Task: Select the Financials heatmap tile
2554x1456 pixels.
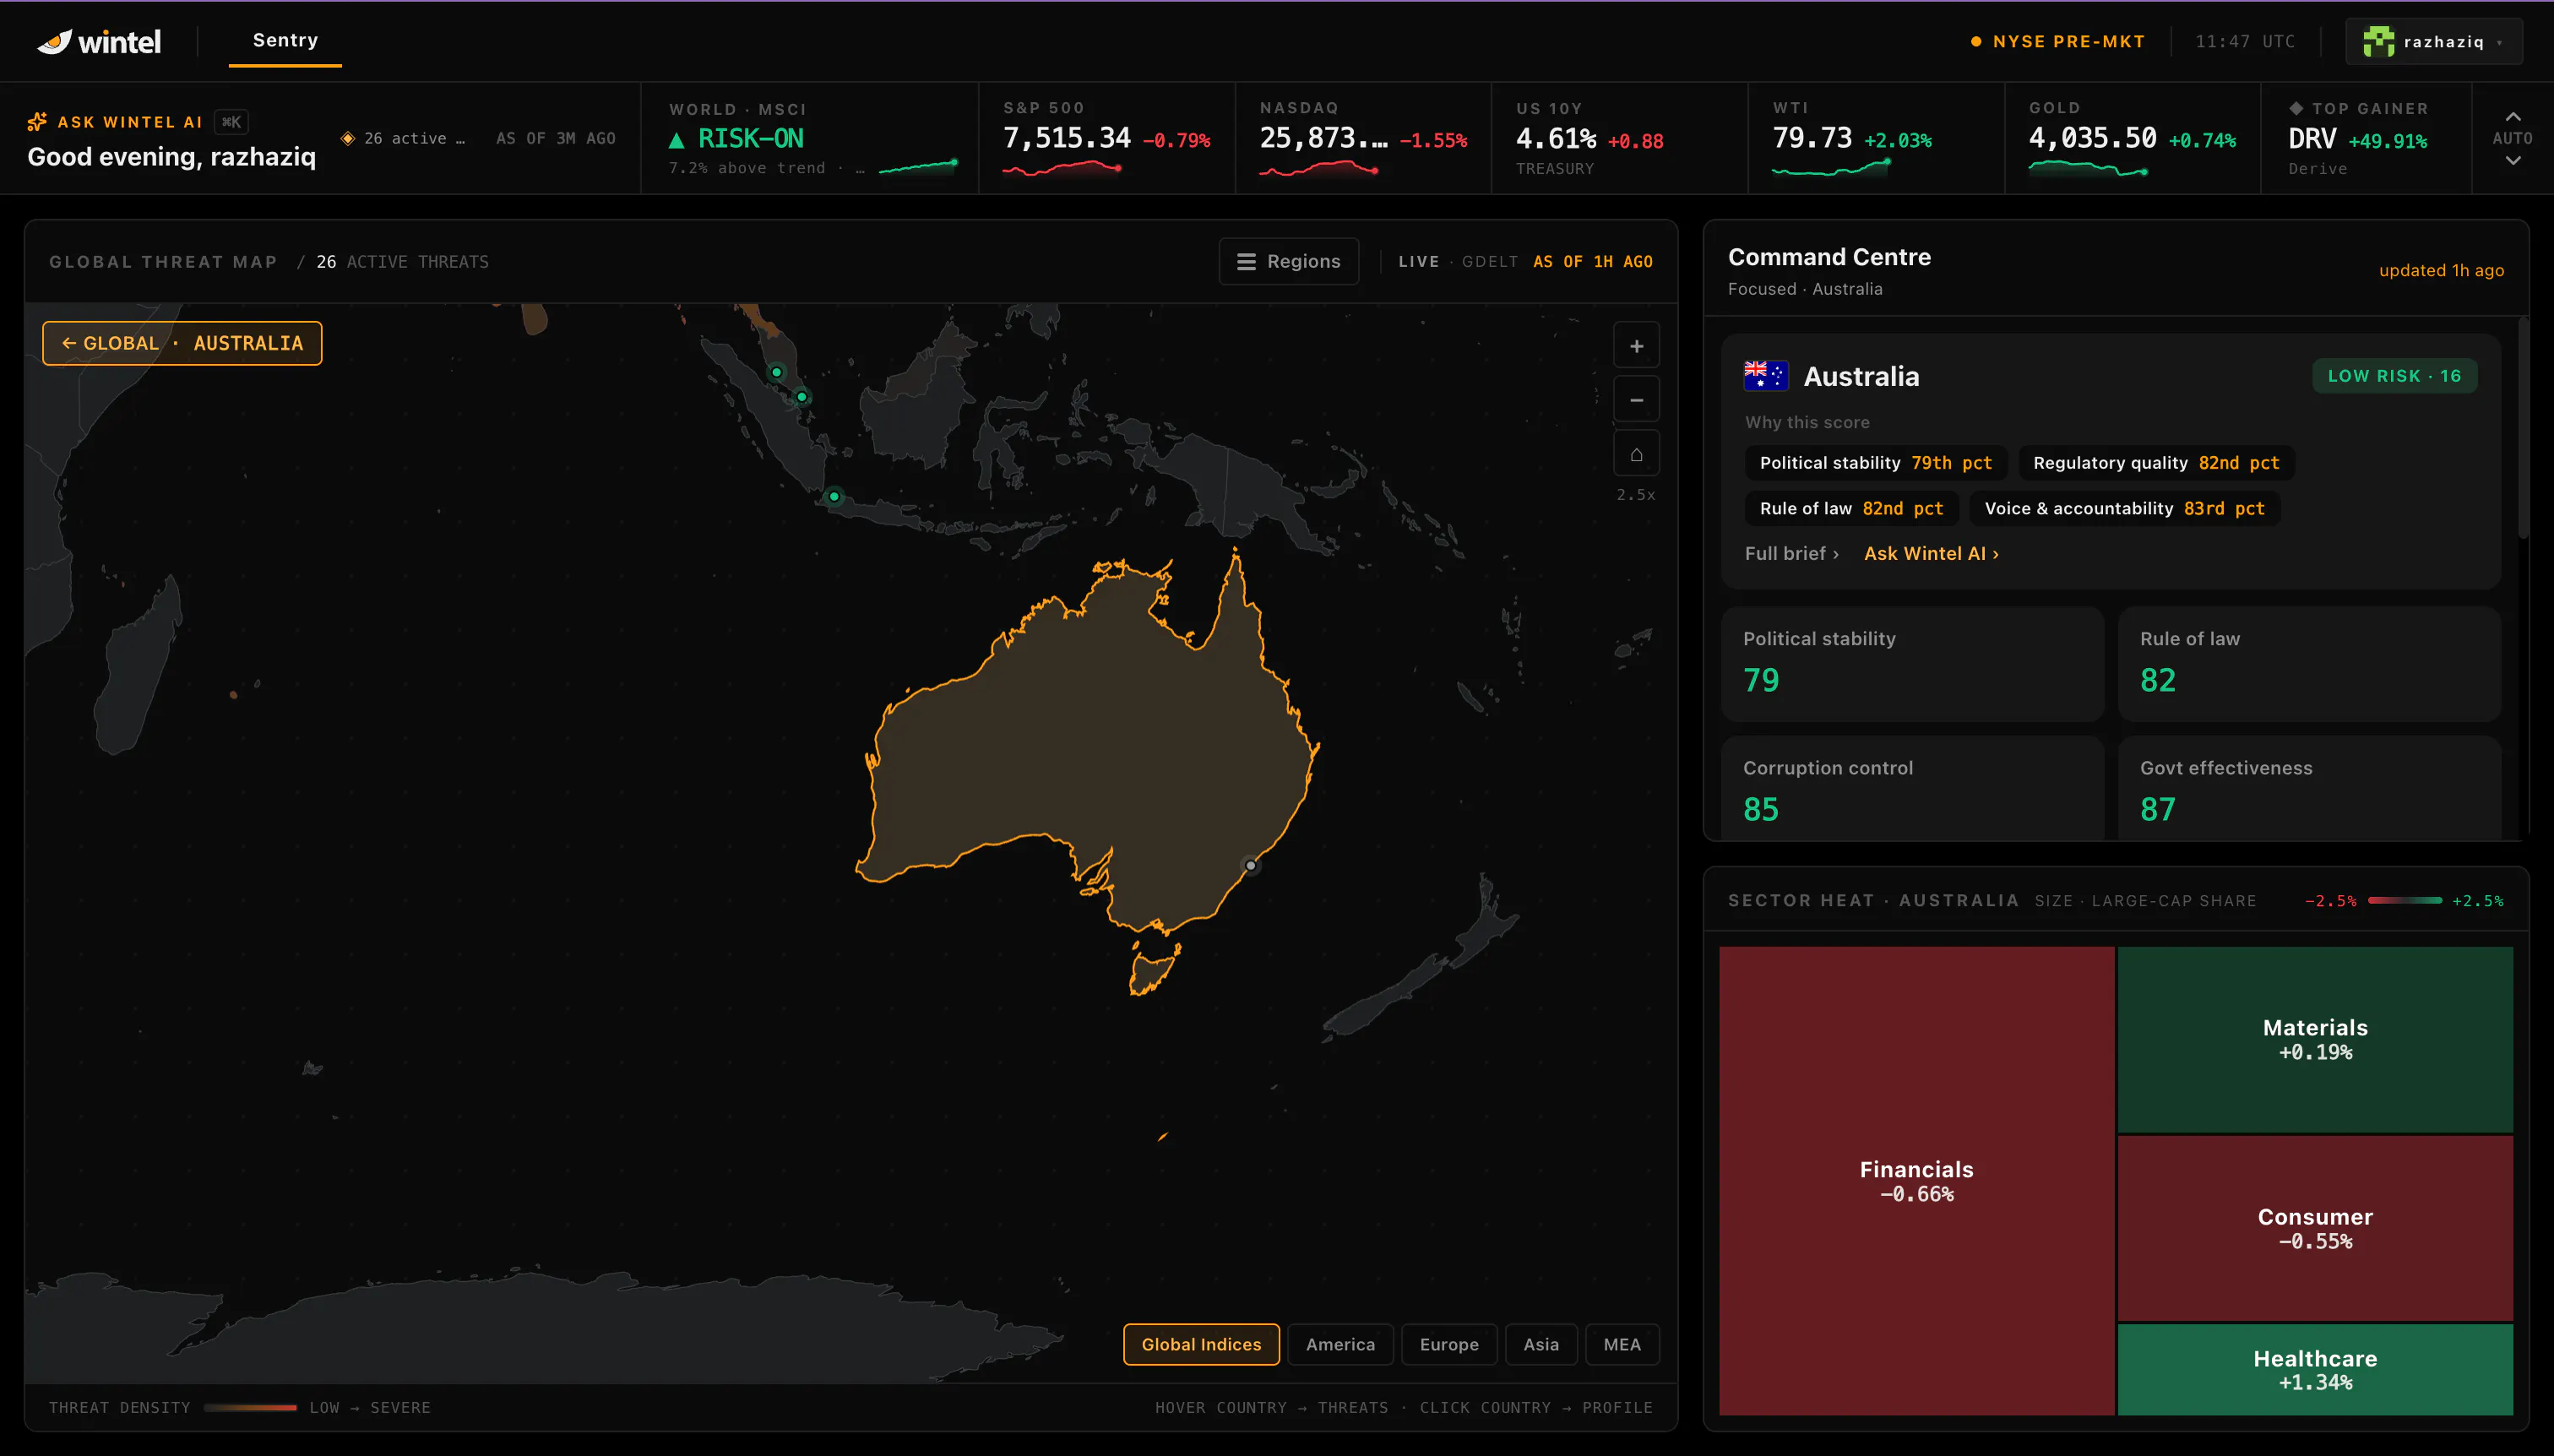Action: [1916, 1181]
